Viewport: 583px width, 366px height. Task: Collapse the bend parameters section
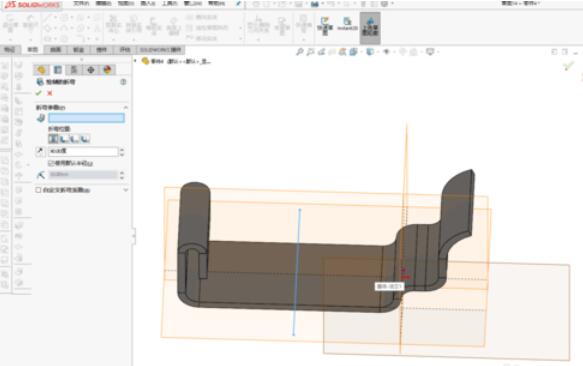[126, 107]
